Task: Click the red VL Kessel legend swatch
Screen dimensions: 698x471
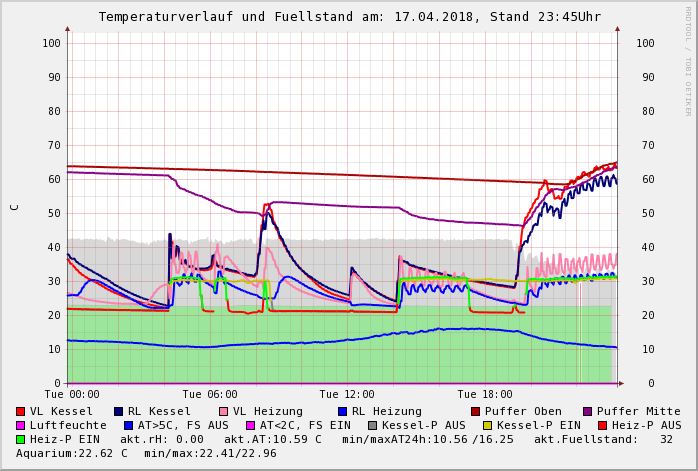Action: tap(21, 411)
